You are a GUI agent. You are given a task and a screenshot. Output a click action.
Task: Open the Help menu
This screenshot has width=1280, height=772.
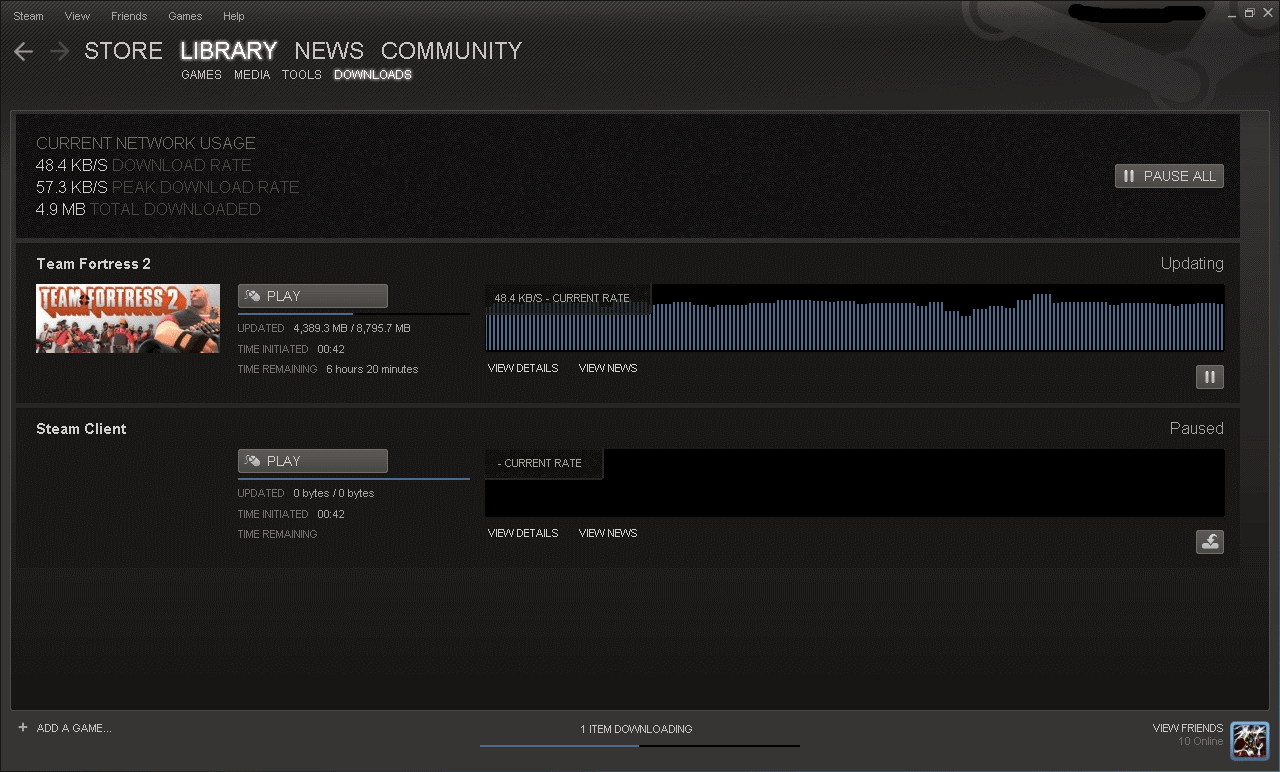point(234,16)
